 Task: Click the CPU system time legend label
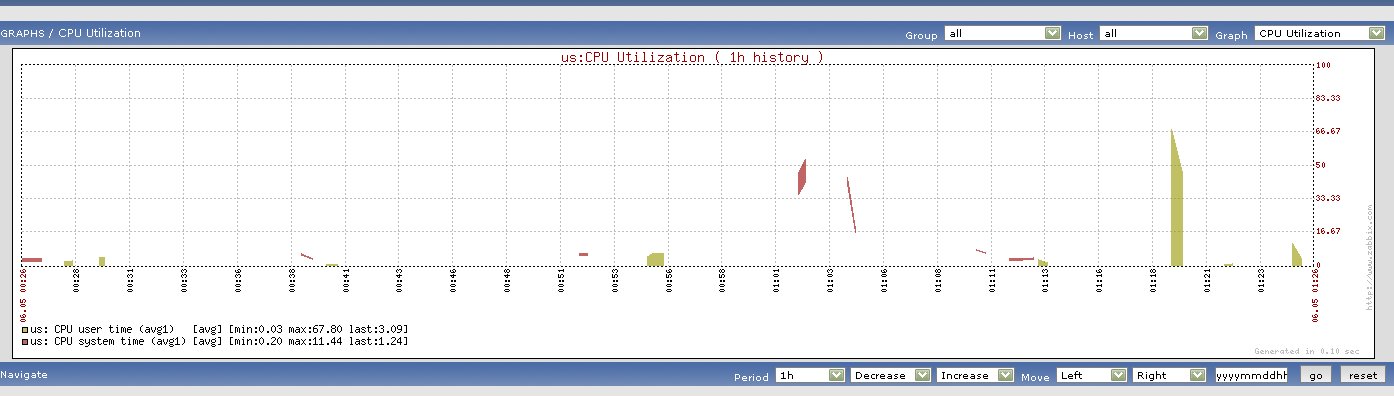pyautogui.click(x=109, y=342)
